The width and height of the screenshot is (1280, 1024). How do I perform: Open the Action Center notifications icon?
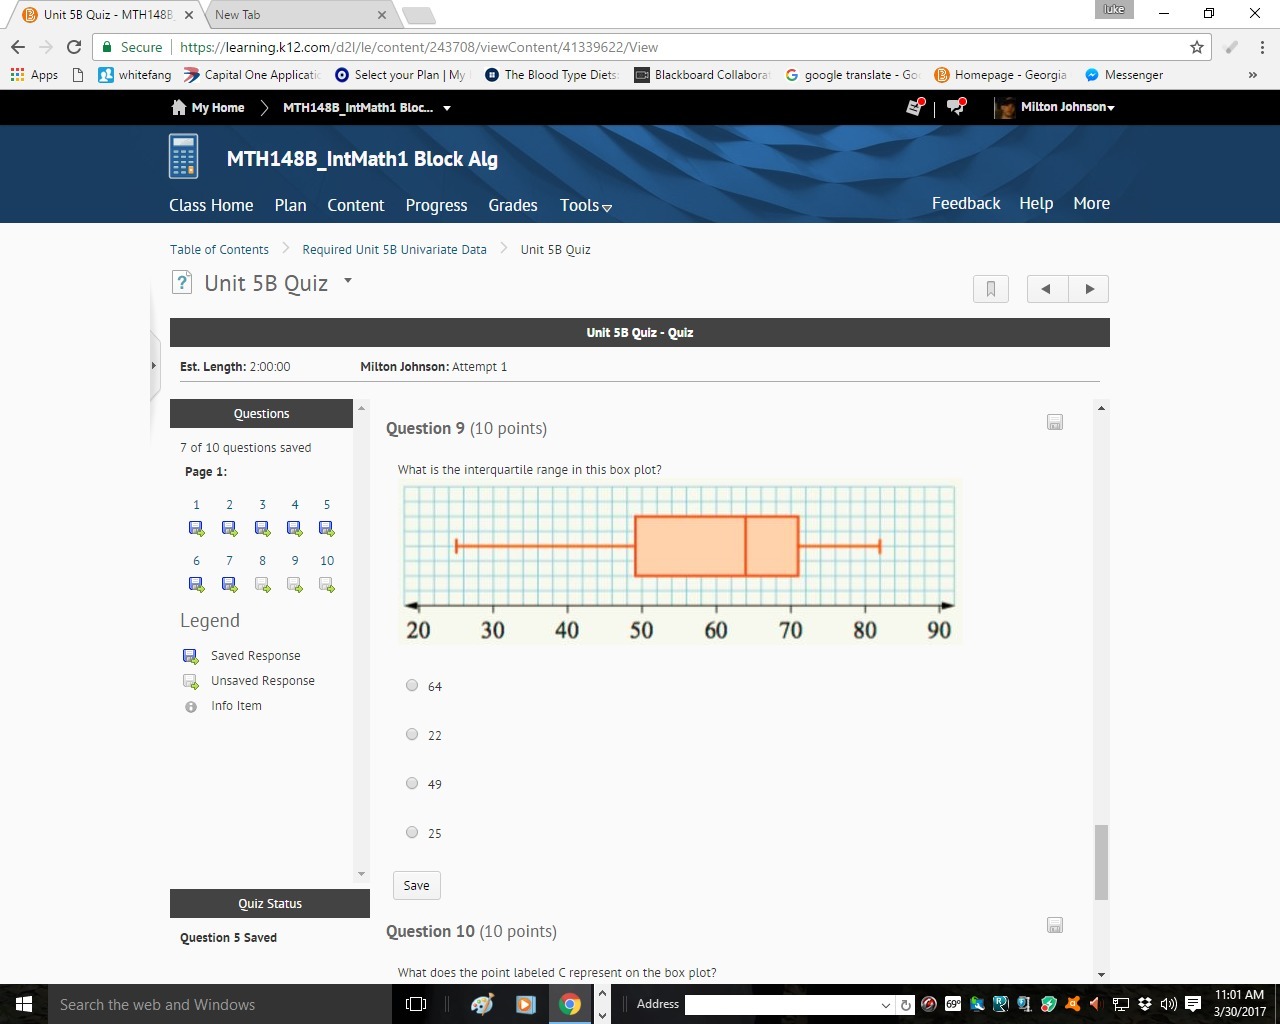(x=1192, y=1004)
